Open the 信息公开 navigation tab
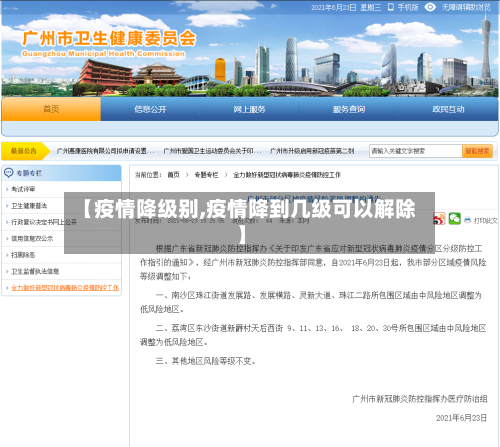The width and height of the screenshot is (500, 447). click(150, 109)
